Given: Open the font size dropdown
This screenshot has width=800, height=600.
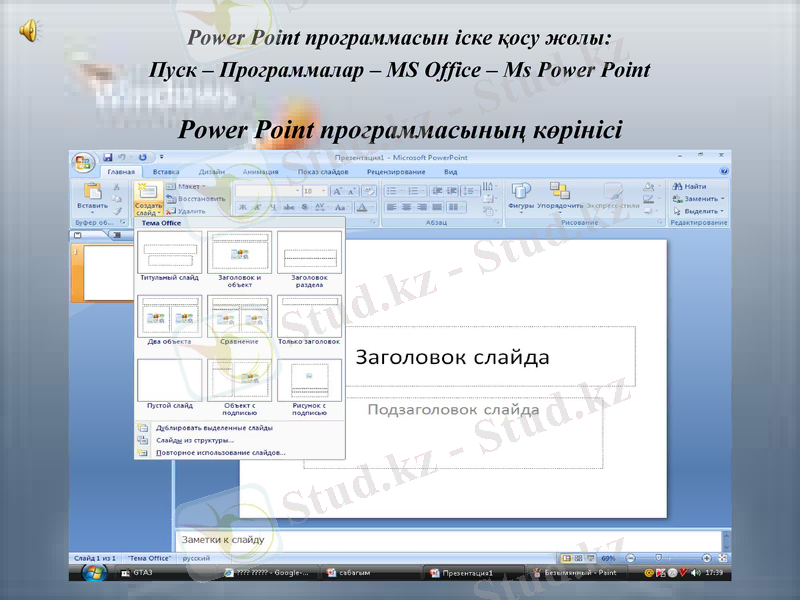Looking at the screenshot, I should (x=323, y=191).
